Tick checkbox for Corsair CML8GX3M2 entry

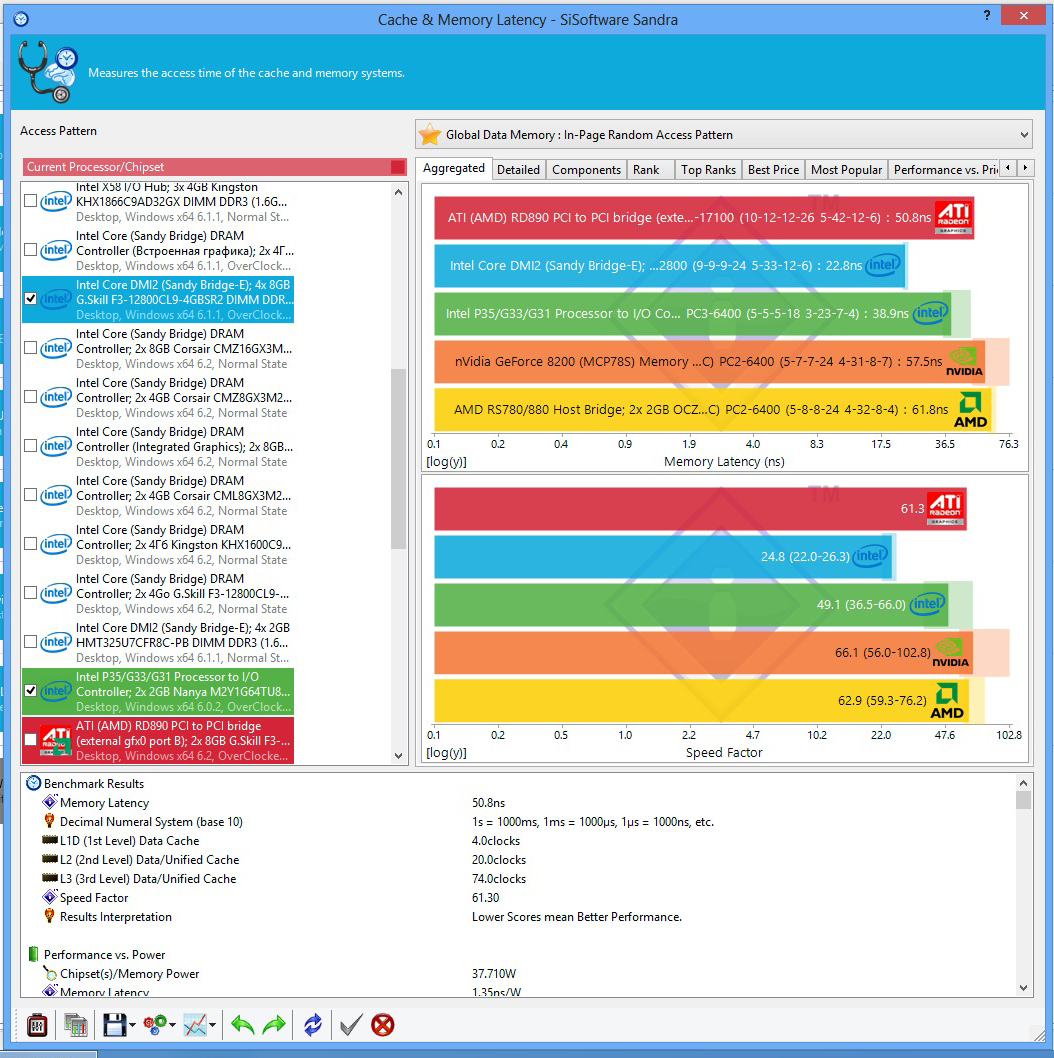(x=30, y=495)
